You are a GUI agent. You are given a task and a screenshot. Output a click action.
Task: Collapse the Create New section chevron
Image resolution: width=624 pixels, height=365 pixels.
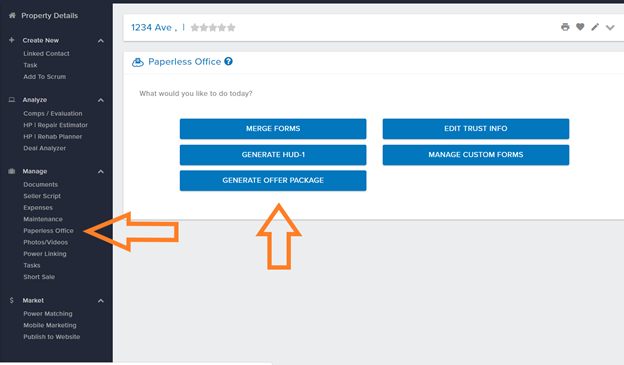(x=101, y=41)
